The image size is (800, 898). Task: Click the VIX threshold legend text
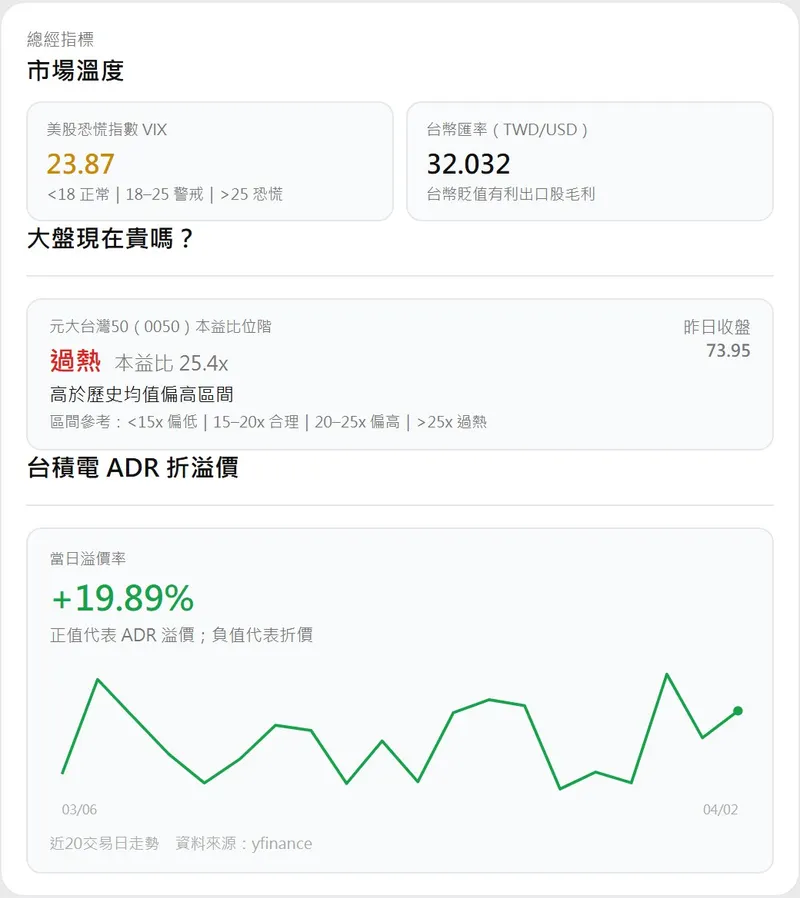point(165,194)
